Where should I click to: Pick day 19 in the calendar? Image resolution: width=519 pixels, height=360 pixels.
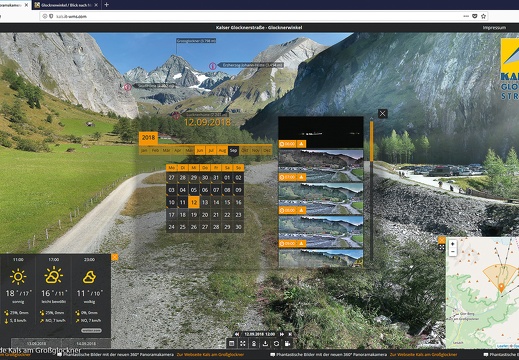(x=194, y=215)
